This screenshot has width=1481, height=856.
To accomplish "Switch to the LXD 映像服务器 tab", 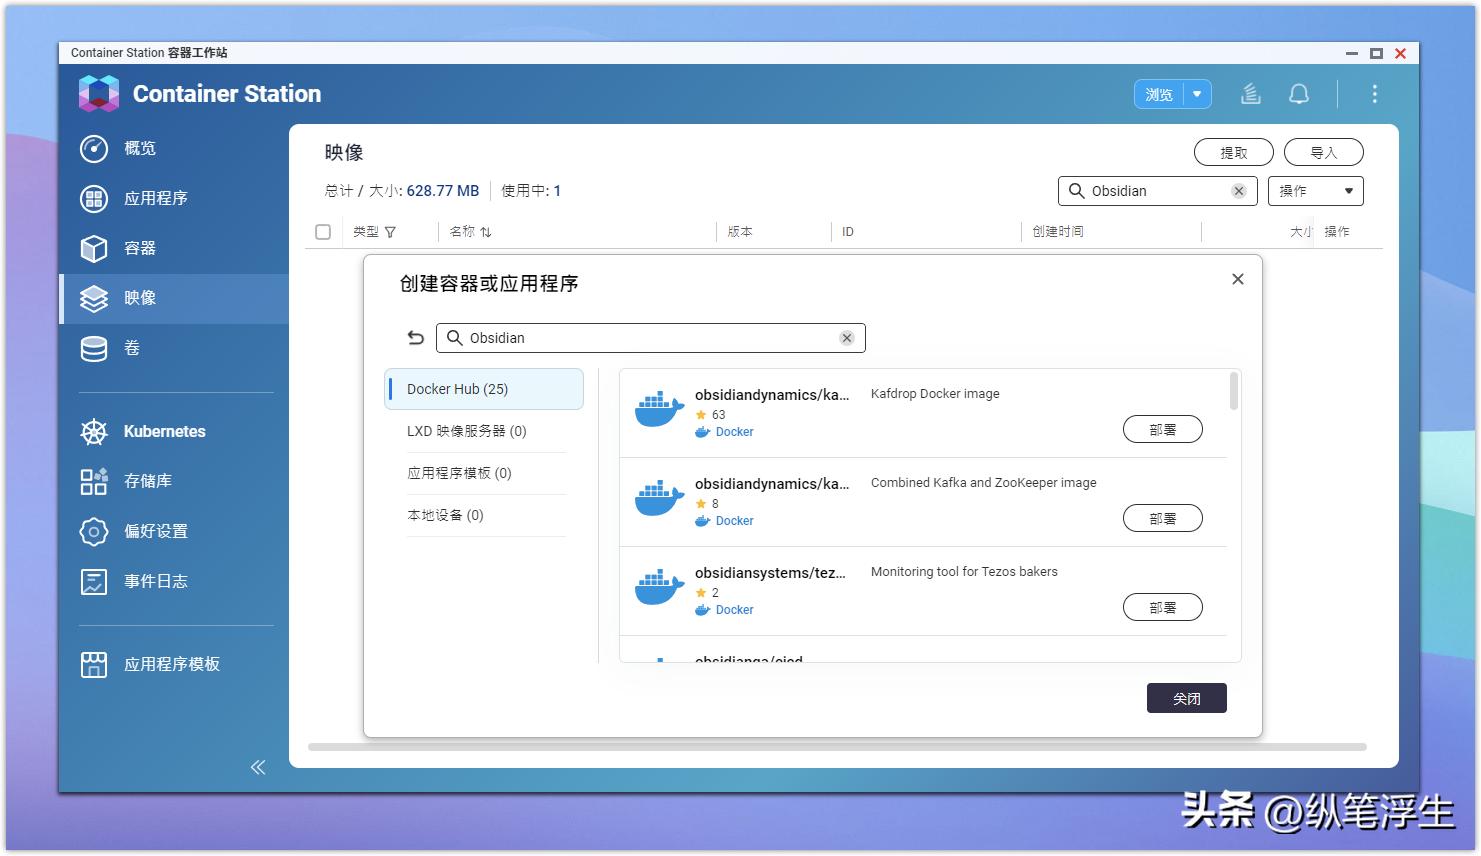I will [463, 431].
